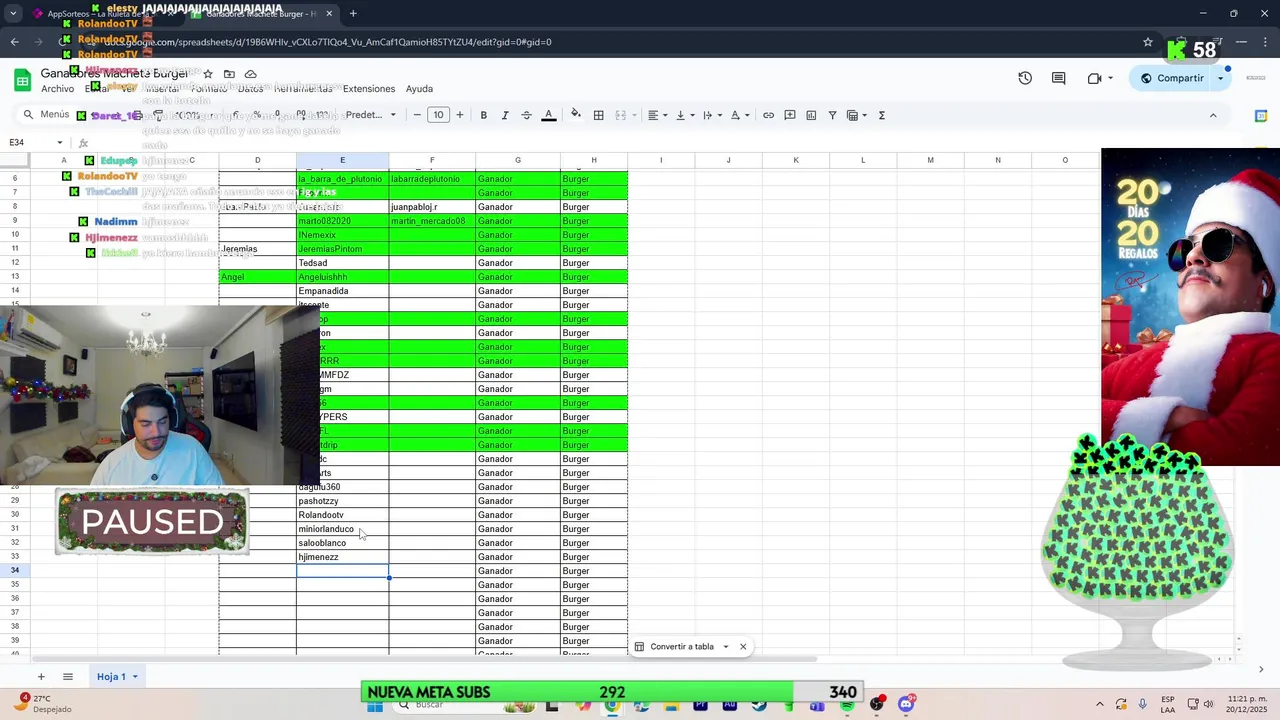
Task: Start a Meet video call
Action: [1095, 78]
